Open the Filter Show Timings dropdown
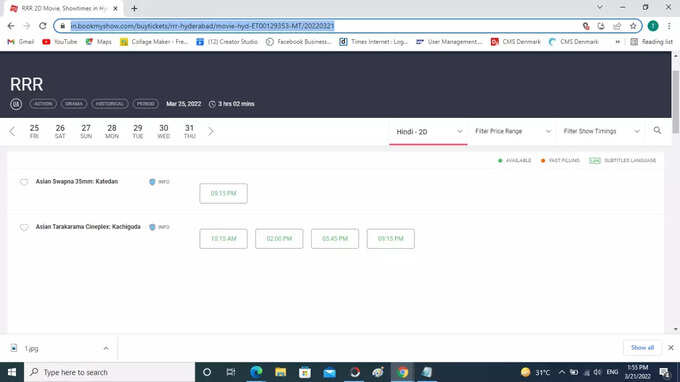This screenshot has width=680, height=382. (602, 131)
